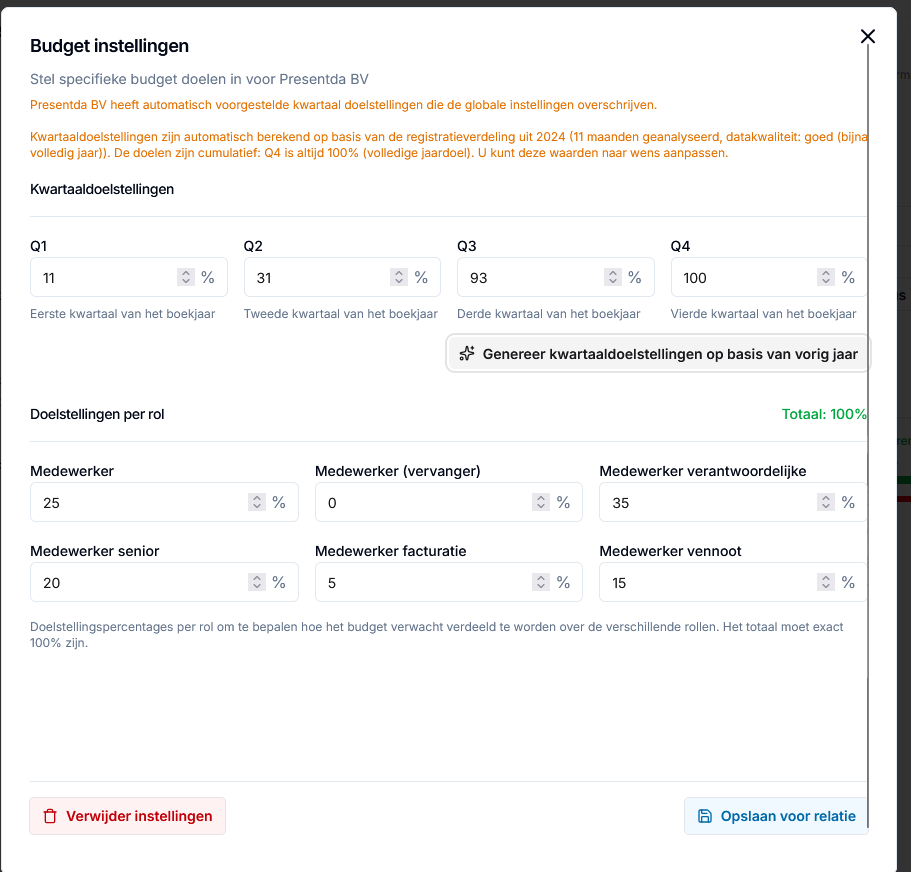Click the trash icon on Verwijder instellingen
This screenshot has height=872, width=911.
tap(51, 816)
